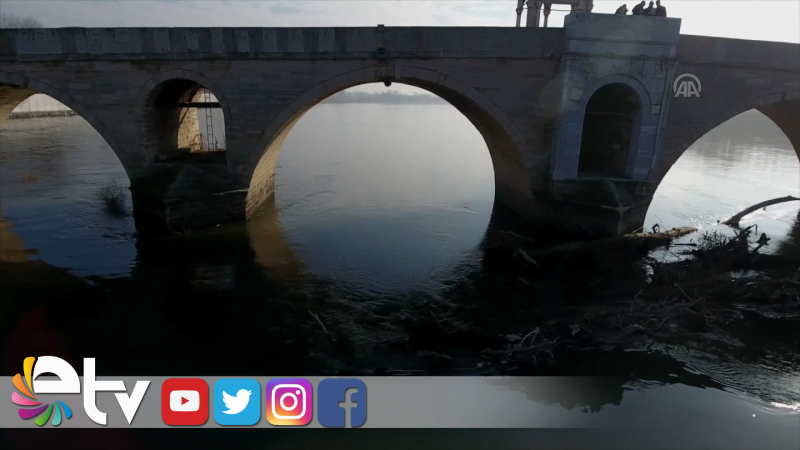Click the red YouTube icon
Image resolution: width=800 pixels, height=450 pixels.
(185, 402)
